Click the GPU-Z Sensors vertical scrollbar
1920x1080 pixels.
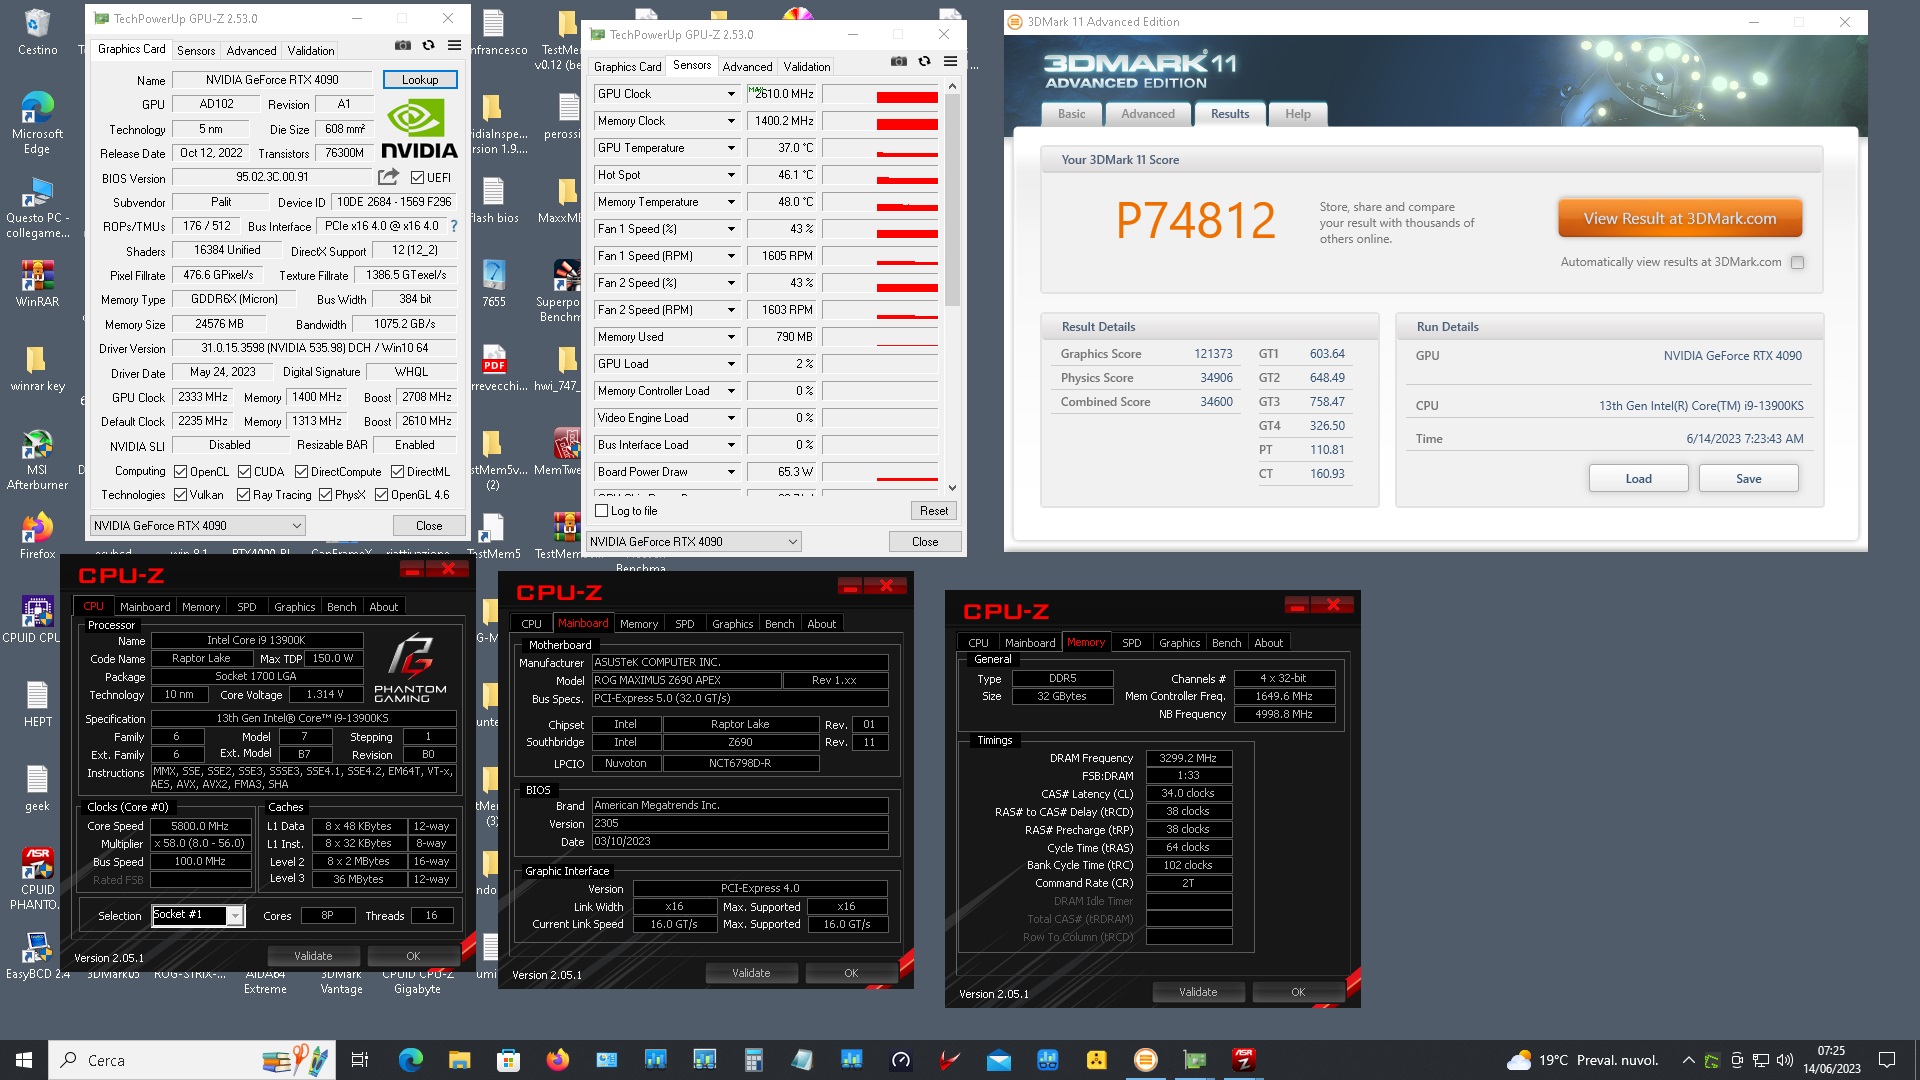point(952,200)
